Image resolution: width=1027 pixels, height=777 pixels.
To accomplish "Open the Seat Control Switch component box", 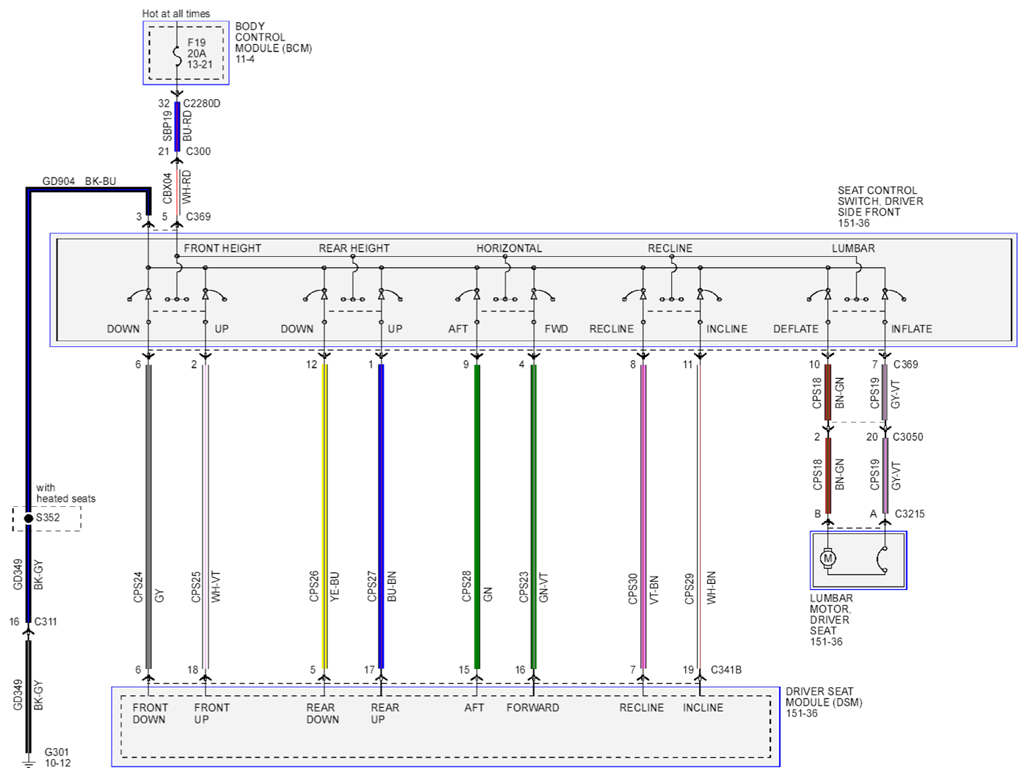I will coord(534,290).
